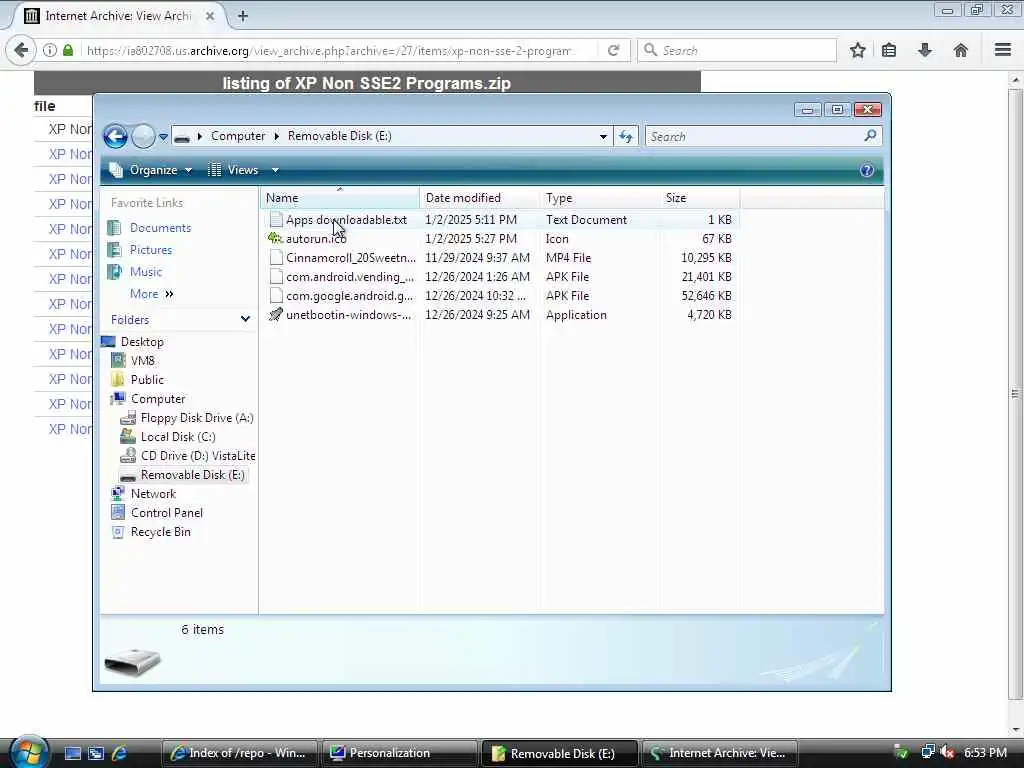Select Removable Disk (E:) breadcrumb segment
The height and width of the screenshot is (768, 1024).
[340, 136]
